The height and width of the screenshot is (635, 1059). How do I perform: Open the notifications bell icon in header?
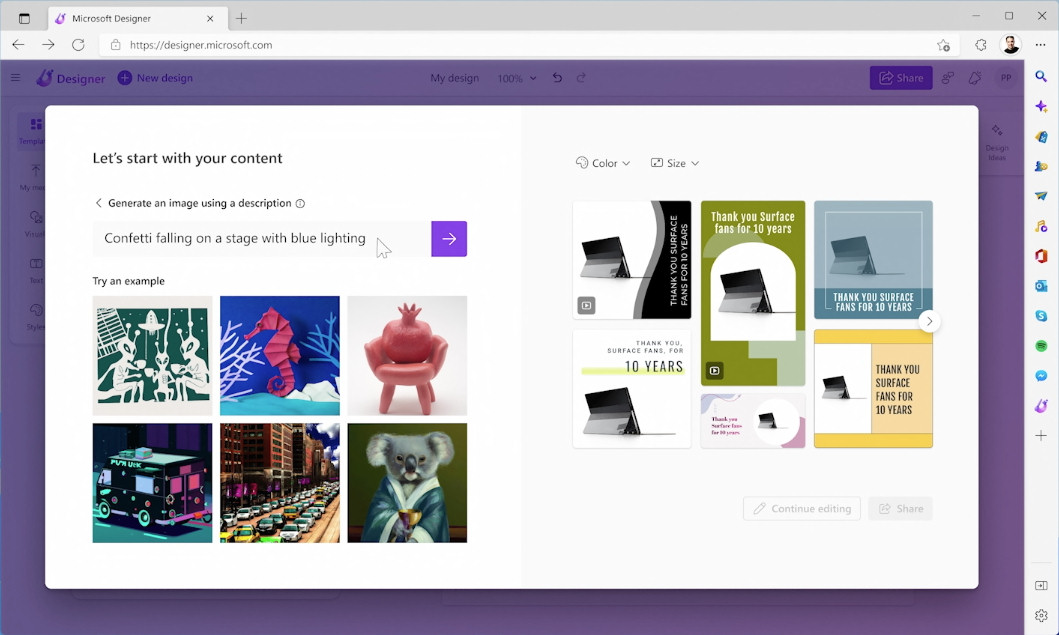(975, 78)
